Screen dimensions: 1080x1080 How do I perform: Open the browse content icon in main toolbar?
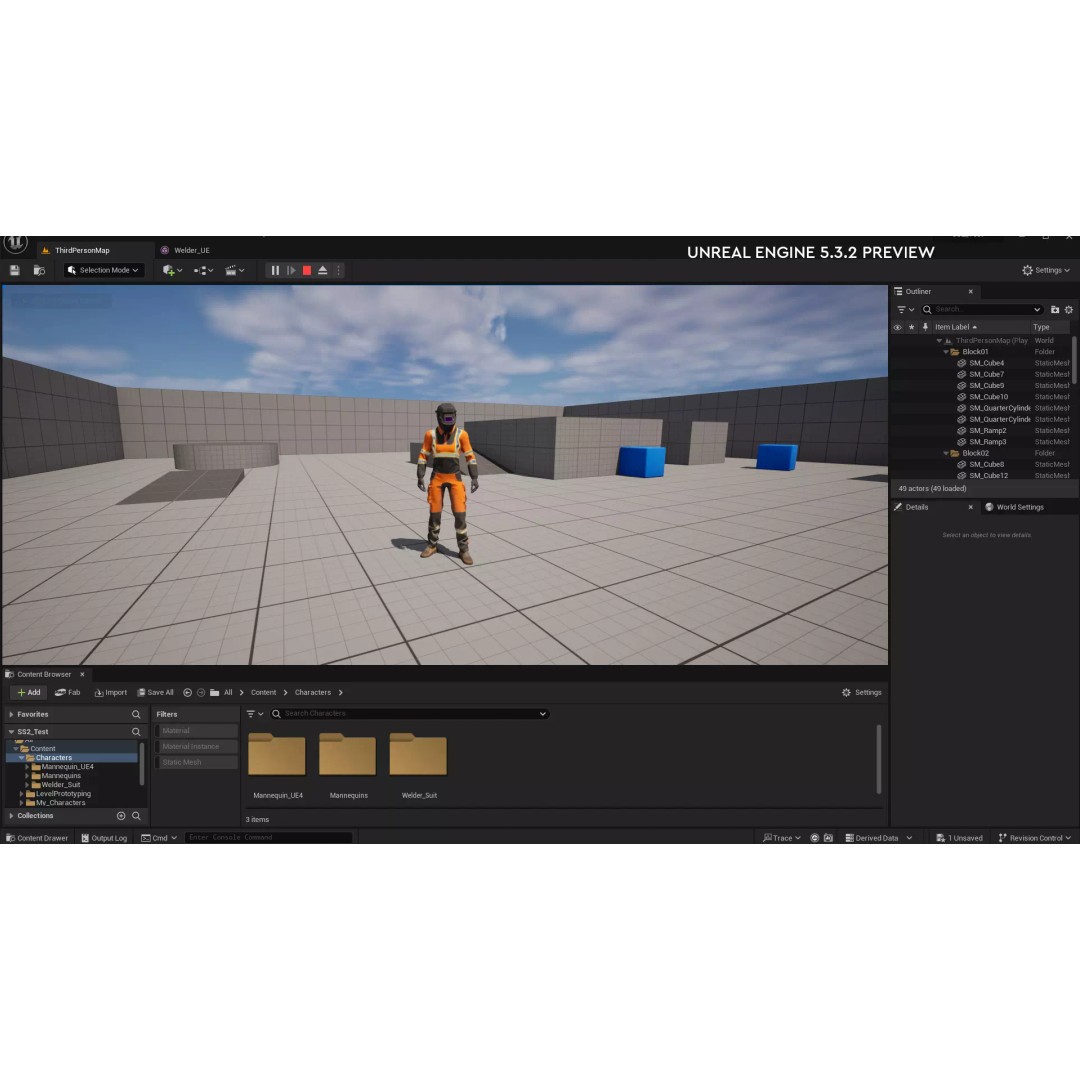pyautogui.click(x=39, y=271)
